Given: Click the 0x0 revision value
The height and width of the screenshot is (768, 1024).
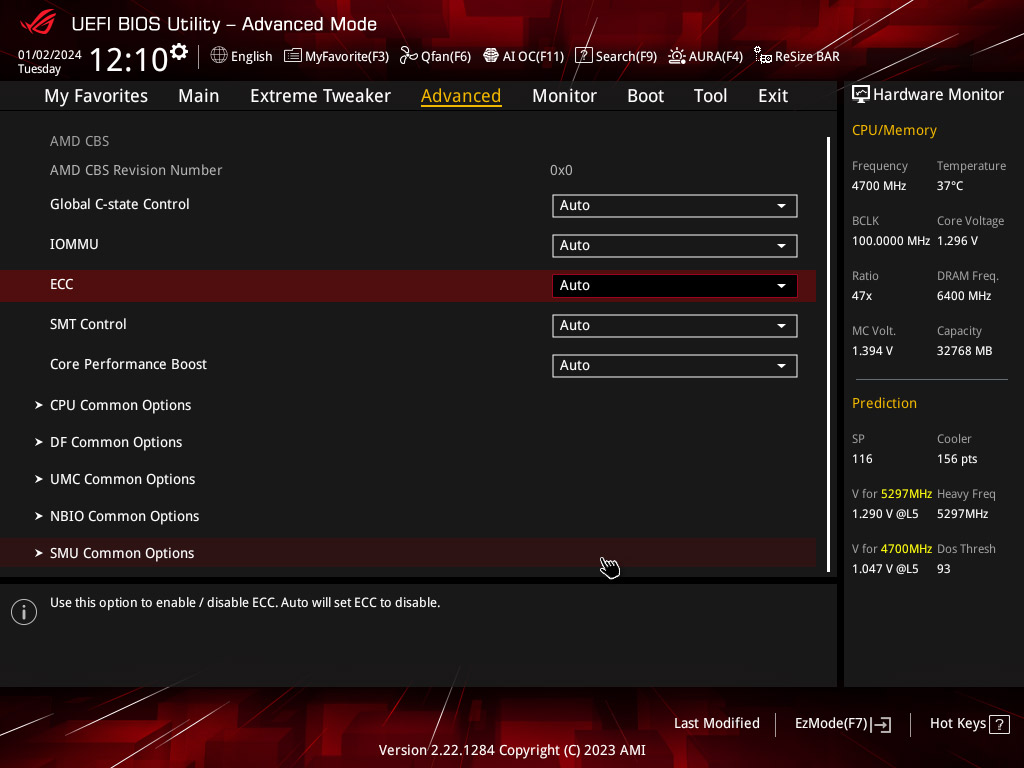Looking at the screenshot, I should pyautogui.click(x=561, y=170).
